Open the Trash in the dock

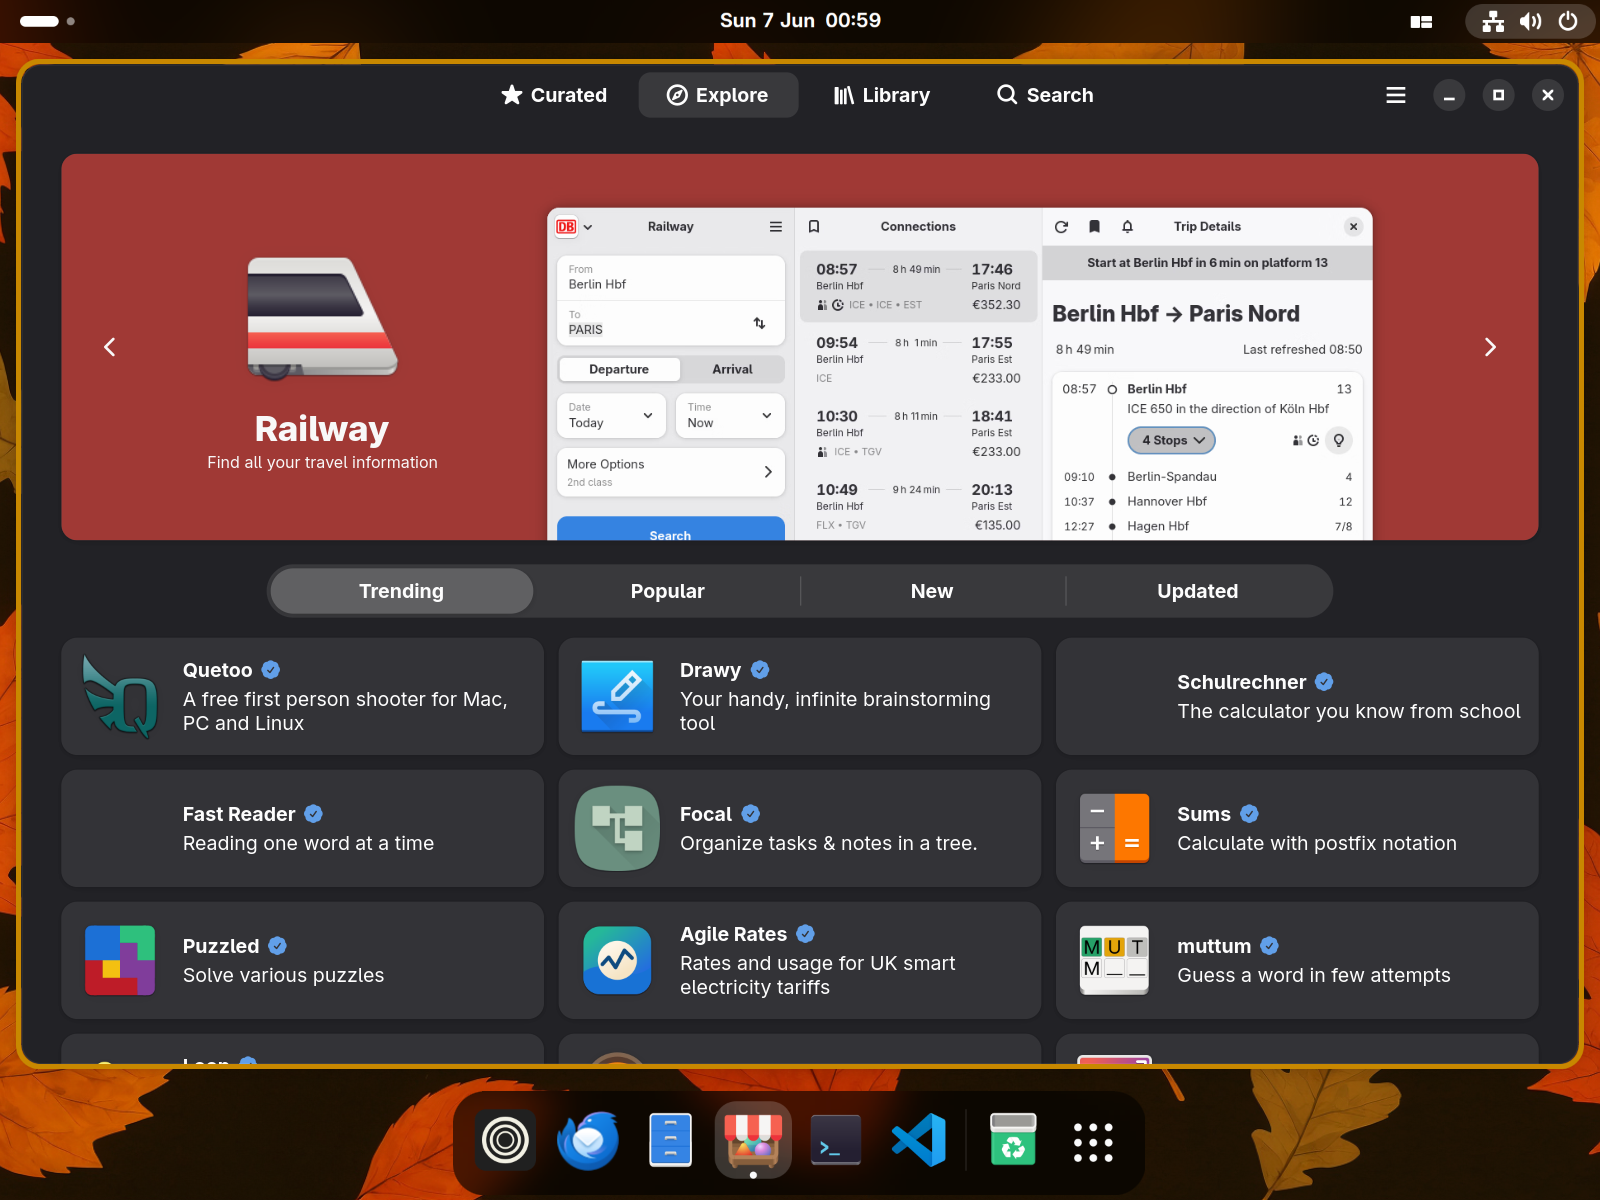point(1013,1140)
